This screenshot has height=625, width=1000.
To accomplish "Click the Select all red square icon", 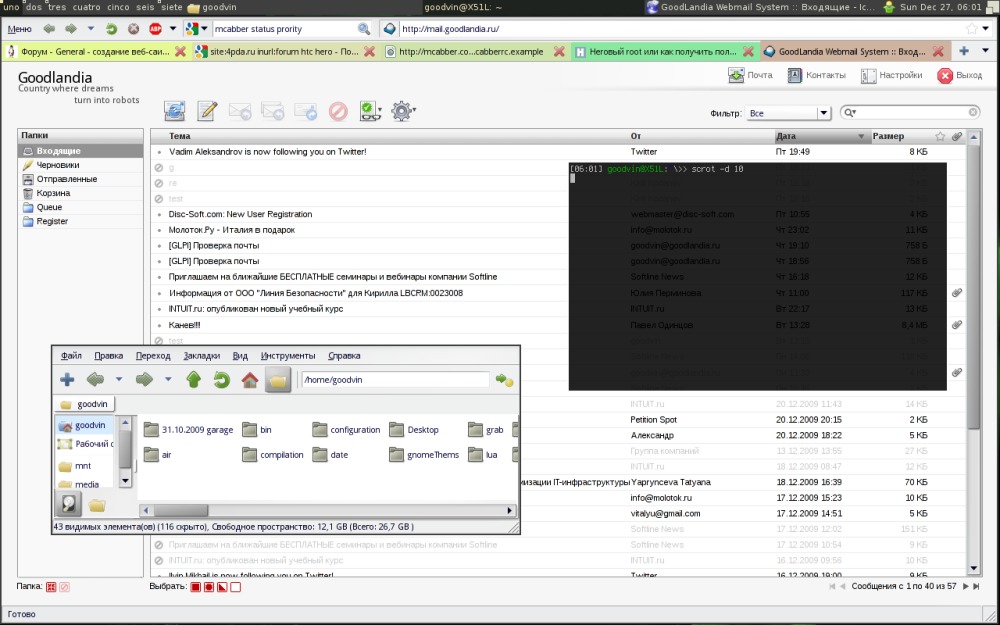I will (x=195, y=587).
